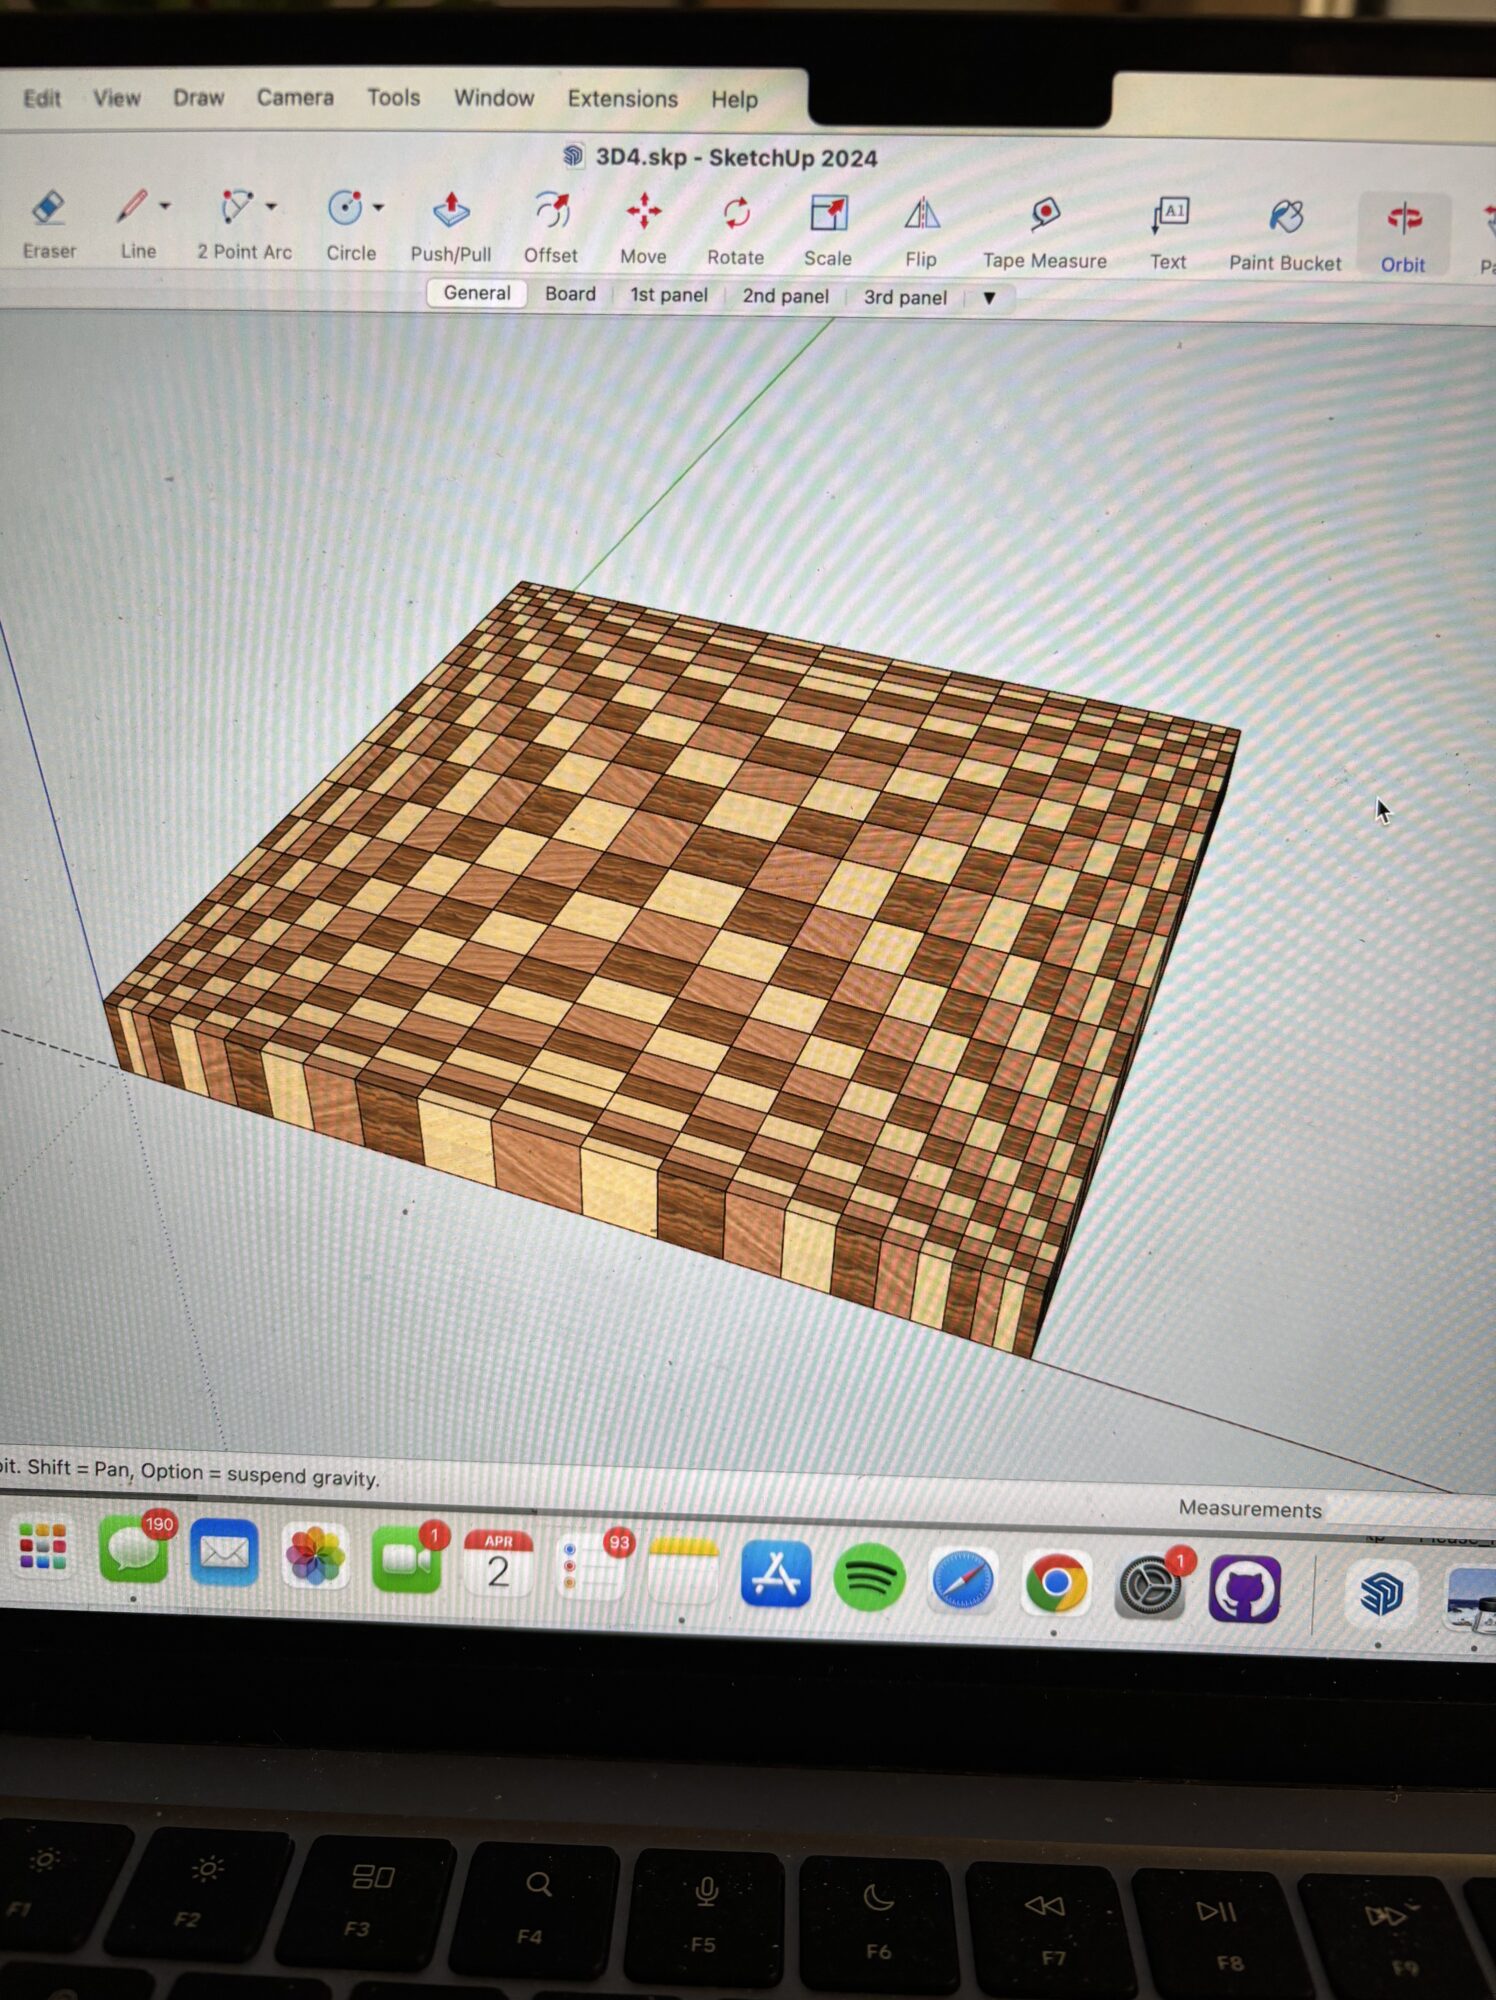Activate the Offset tool
Image resolution: width=1496 pixels, height=2000 pixels.
point(551,212)
